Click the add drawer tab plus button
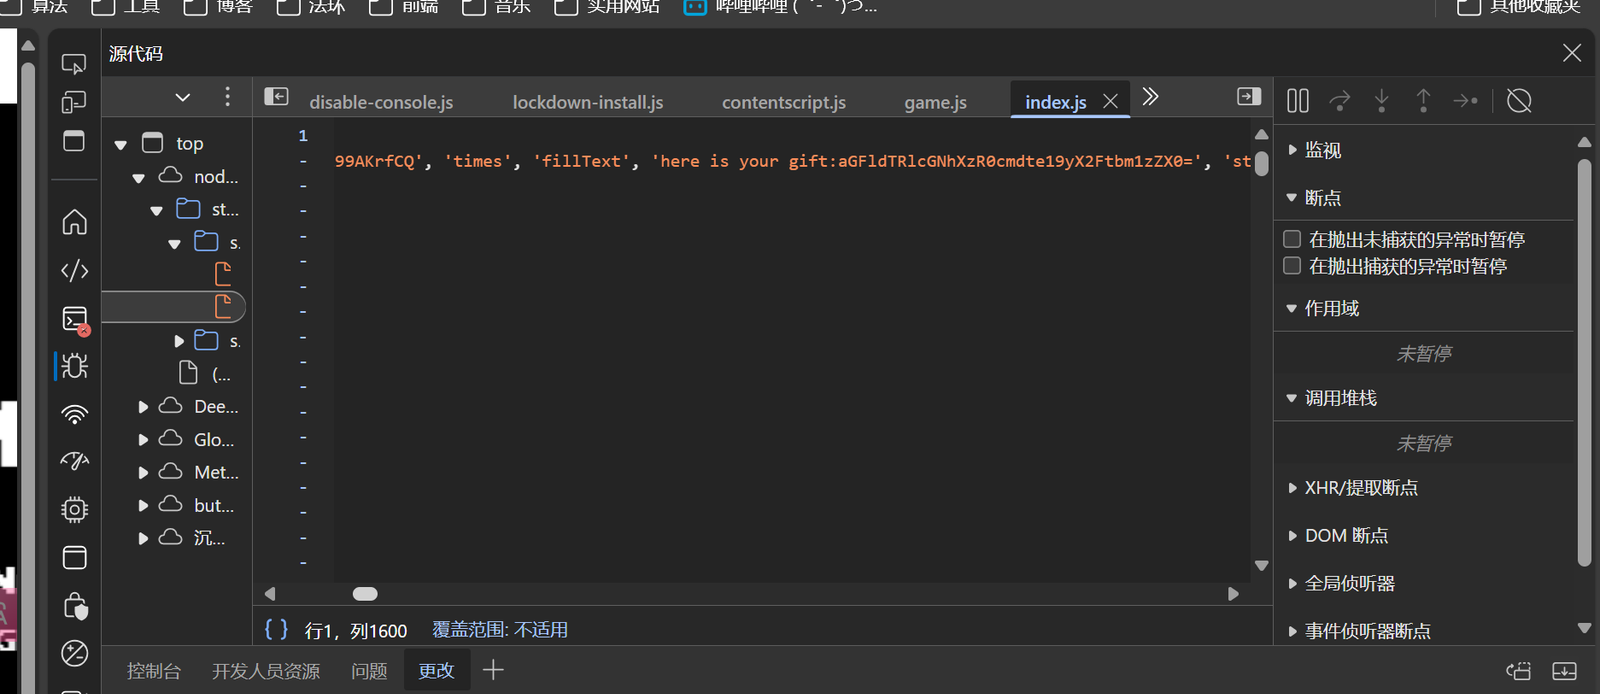 [493, 670]
